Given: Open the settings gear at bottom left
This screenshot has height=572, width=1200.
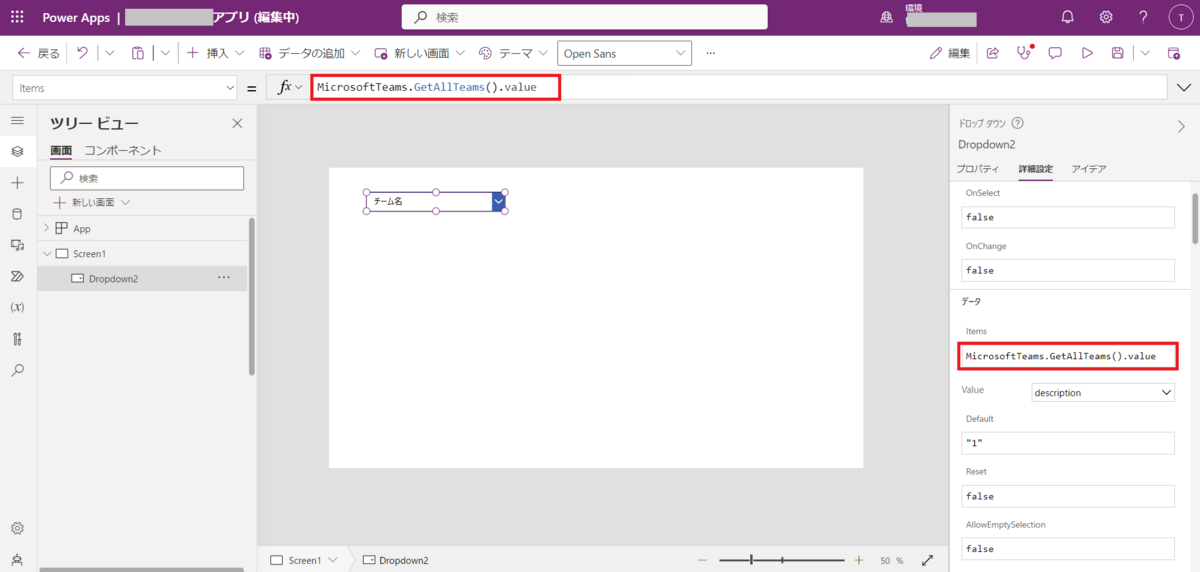Looking at the screenshot, I should pyautogui.click(x=17, y=528).
